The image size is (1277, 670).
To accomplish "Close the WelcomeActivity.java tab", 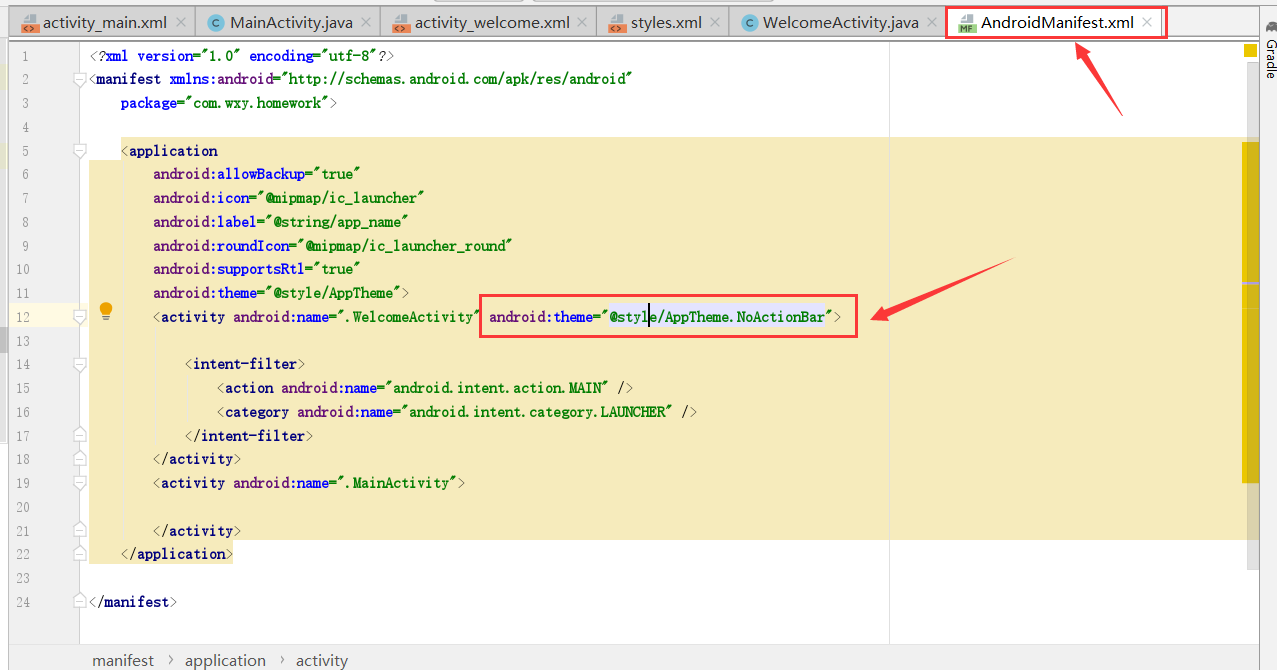I will tap(931, 22).
